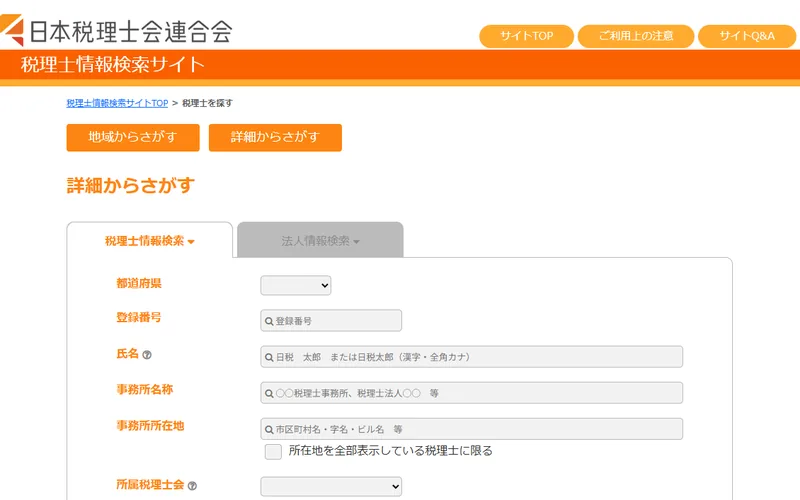This screenshot has height=500, width=800.
Task: Click the magnifier icon in 事務所名称 field
Action: [269, 393]
